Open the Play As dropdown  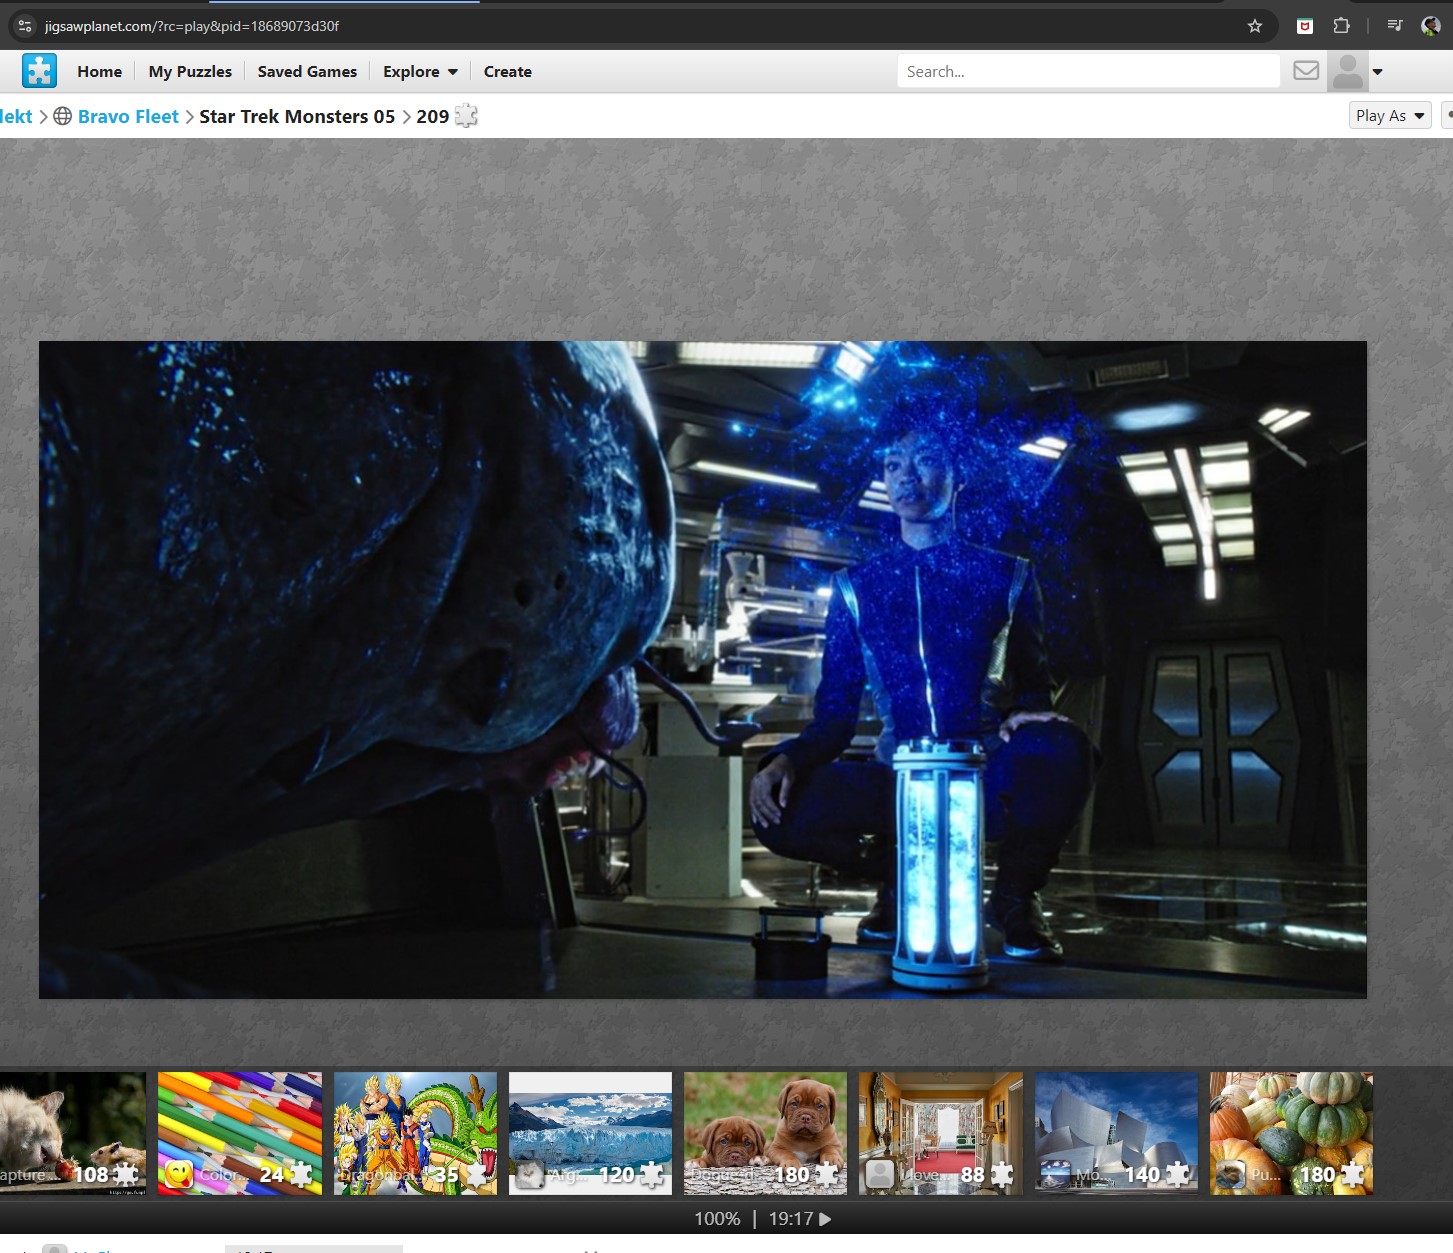(x=1390, y=116)
